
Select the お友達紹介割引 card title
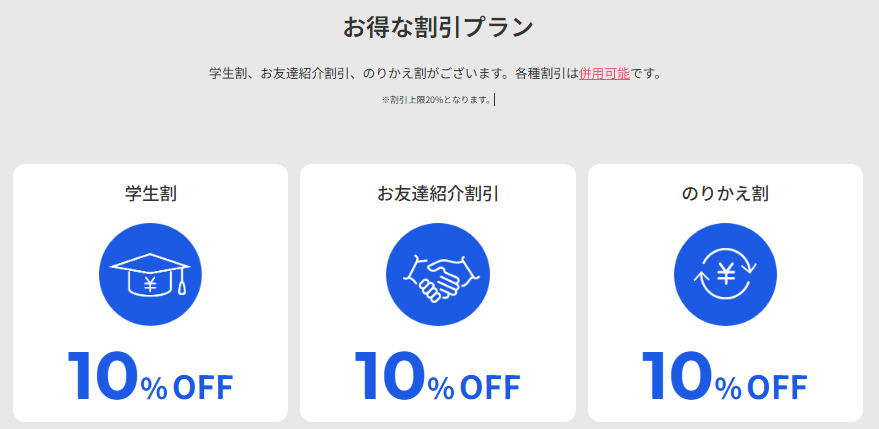pos(437,192)
